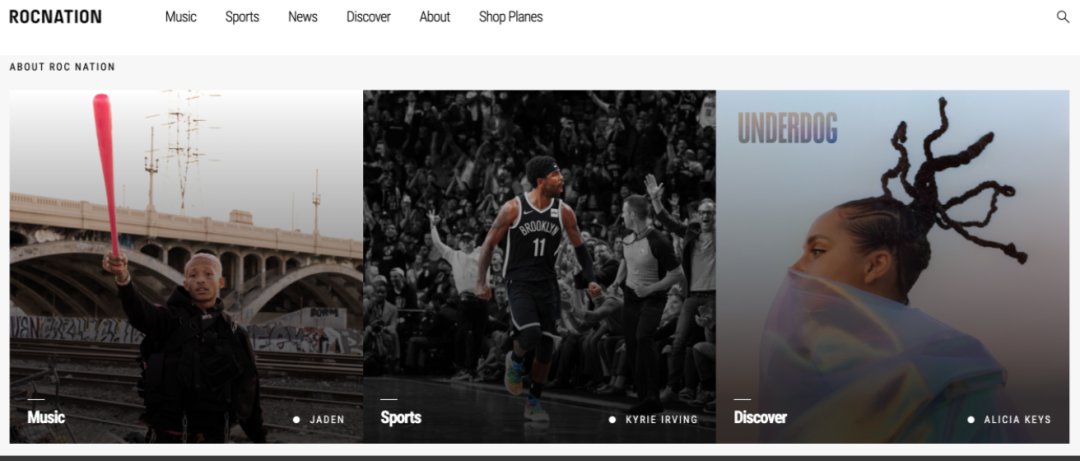This screenshot has width=1080, height=461.
Task: Open the search magnifier icon
Action: pos(1063,17)
